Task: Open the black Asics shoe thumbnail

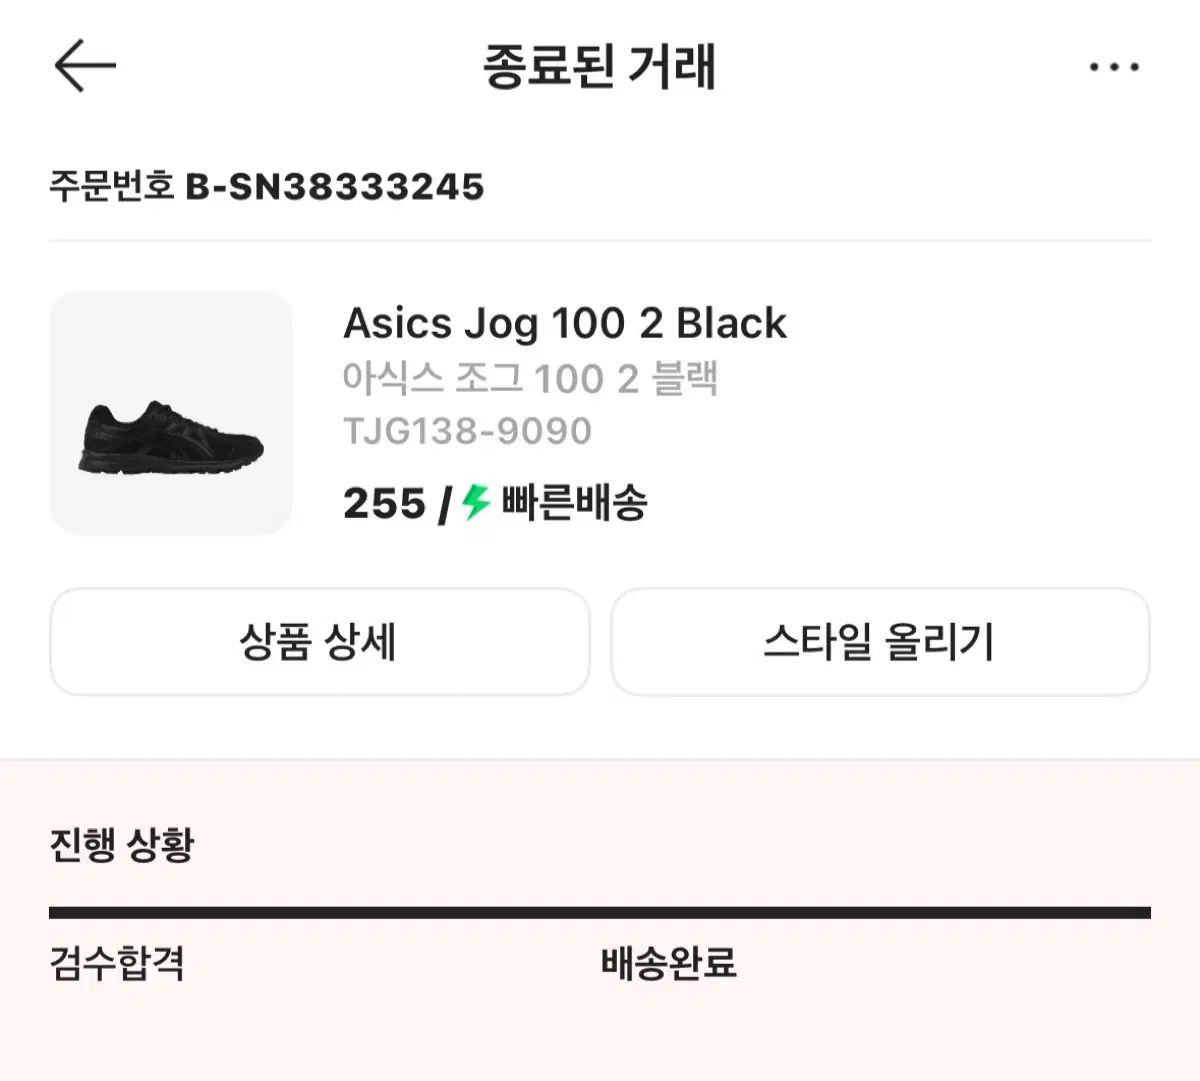Action: (171, 412)
